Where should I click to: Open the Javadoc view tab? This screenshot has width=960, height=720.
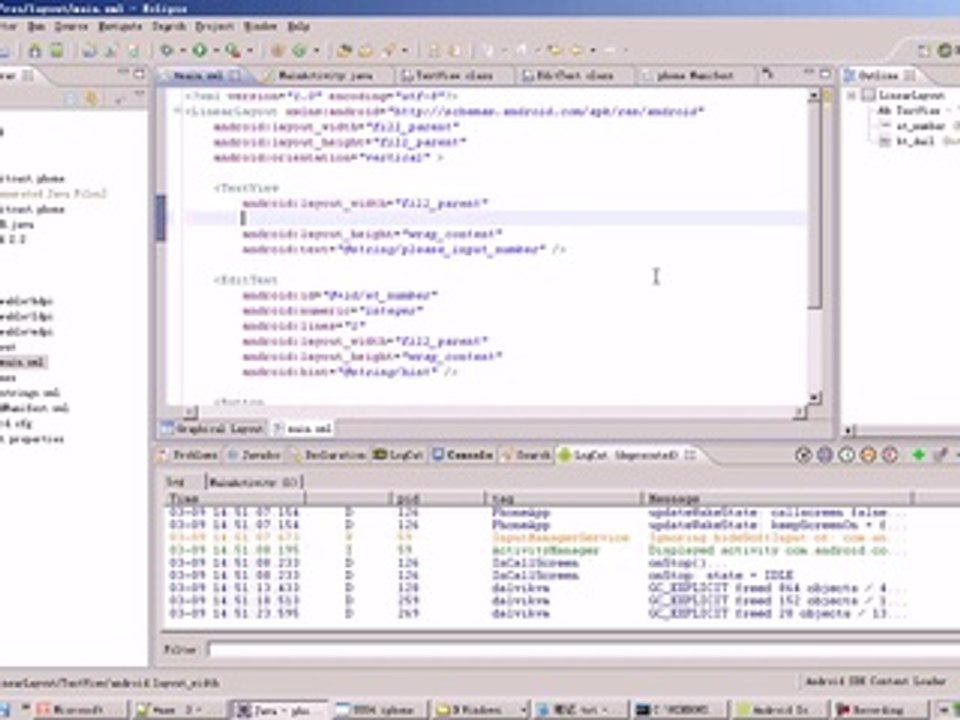pyautogui.click(x=255, y=455)
